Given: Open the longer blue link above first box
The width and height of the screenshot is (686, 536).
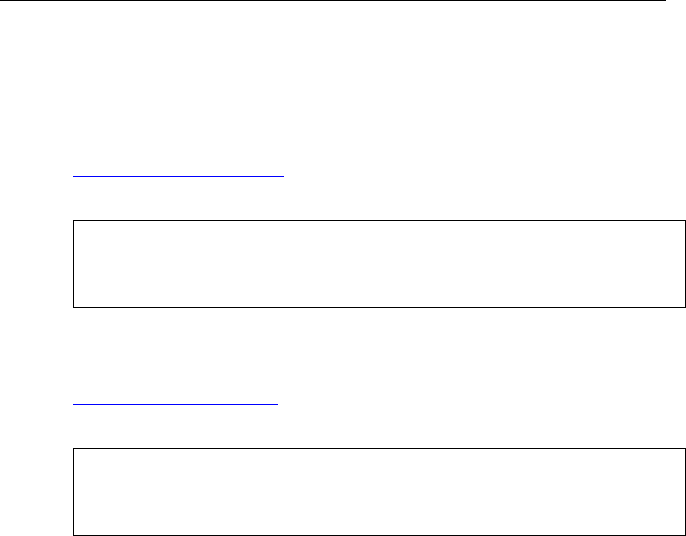Looking at the screenshot, I should (x=178, y=176).
